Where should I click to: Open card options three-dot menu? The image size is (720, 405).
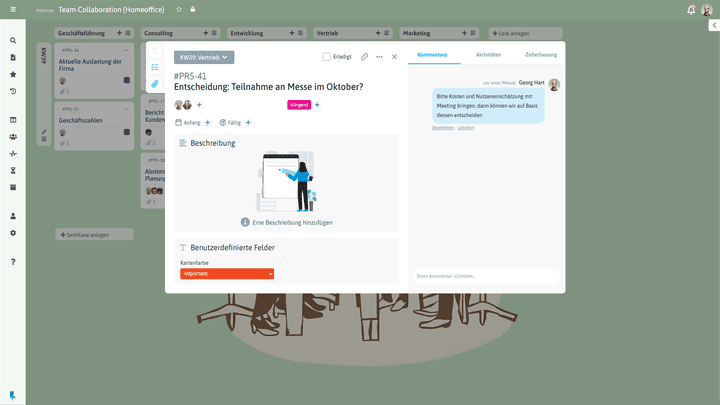tap(379, 57)
